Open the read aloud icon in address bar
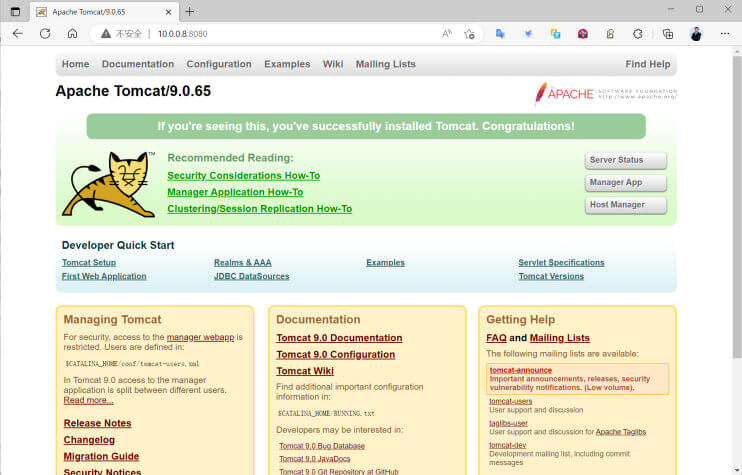742x475 pixels. tap(447, 34)
